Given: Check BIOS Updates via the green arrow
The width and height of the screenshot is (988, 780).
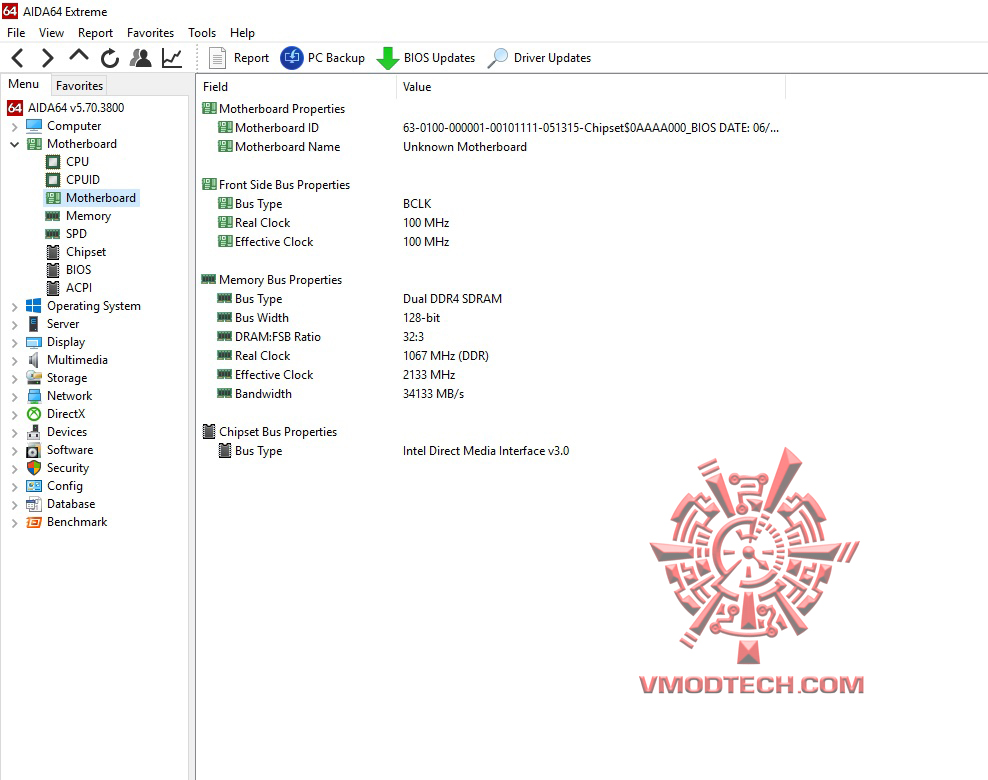Looking at the screenshot, I should [x=426, y=58].
